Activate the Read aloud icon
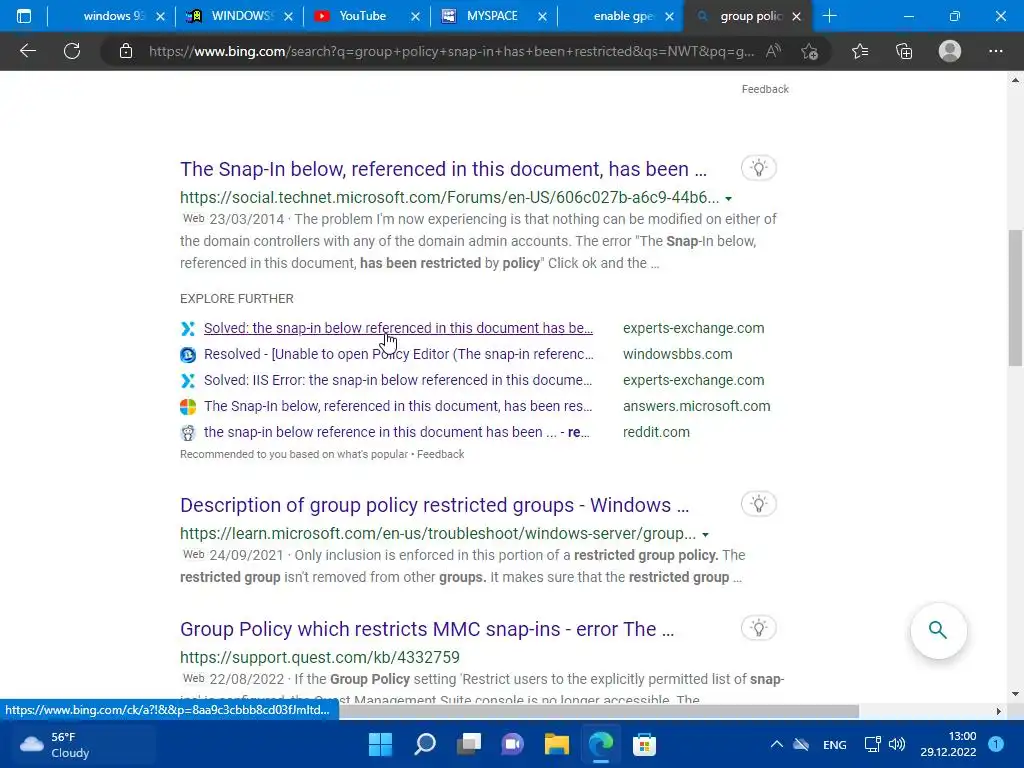 [x=773, y=51]
